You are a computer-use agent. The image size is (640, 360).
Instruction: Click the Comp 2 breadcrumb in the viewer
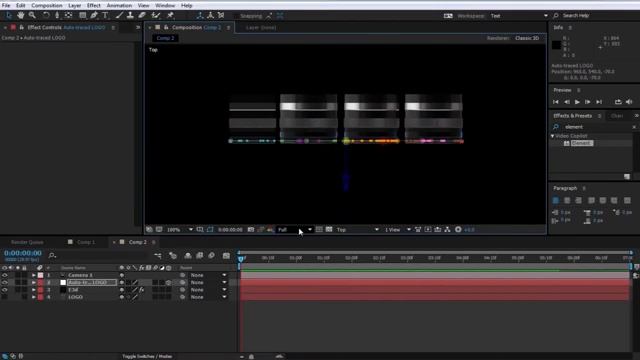point(165,38)
